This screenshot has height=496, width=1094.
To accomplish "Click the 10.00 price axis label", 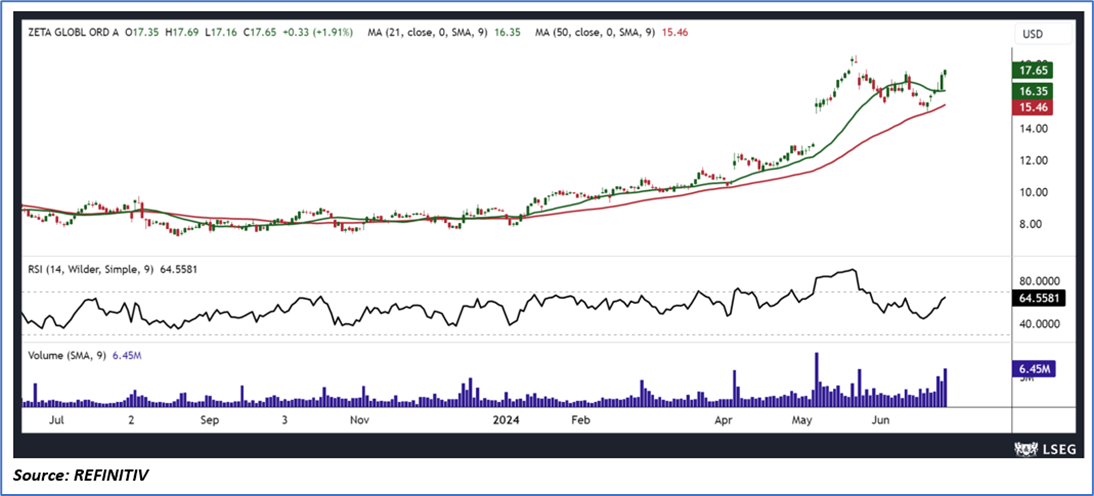I will click(x=1032, y=193).
